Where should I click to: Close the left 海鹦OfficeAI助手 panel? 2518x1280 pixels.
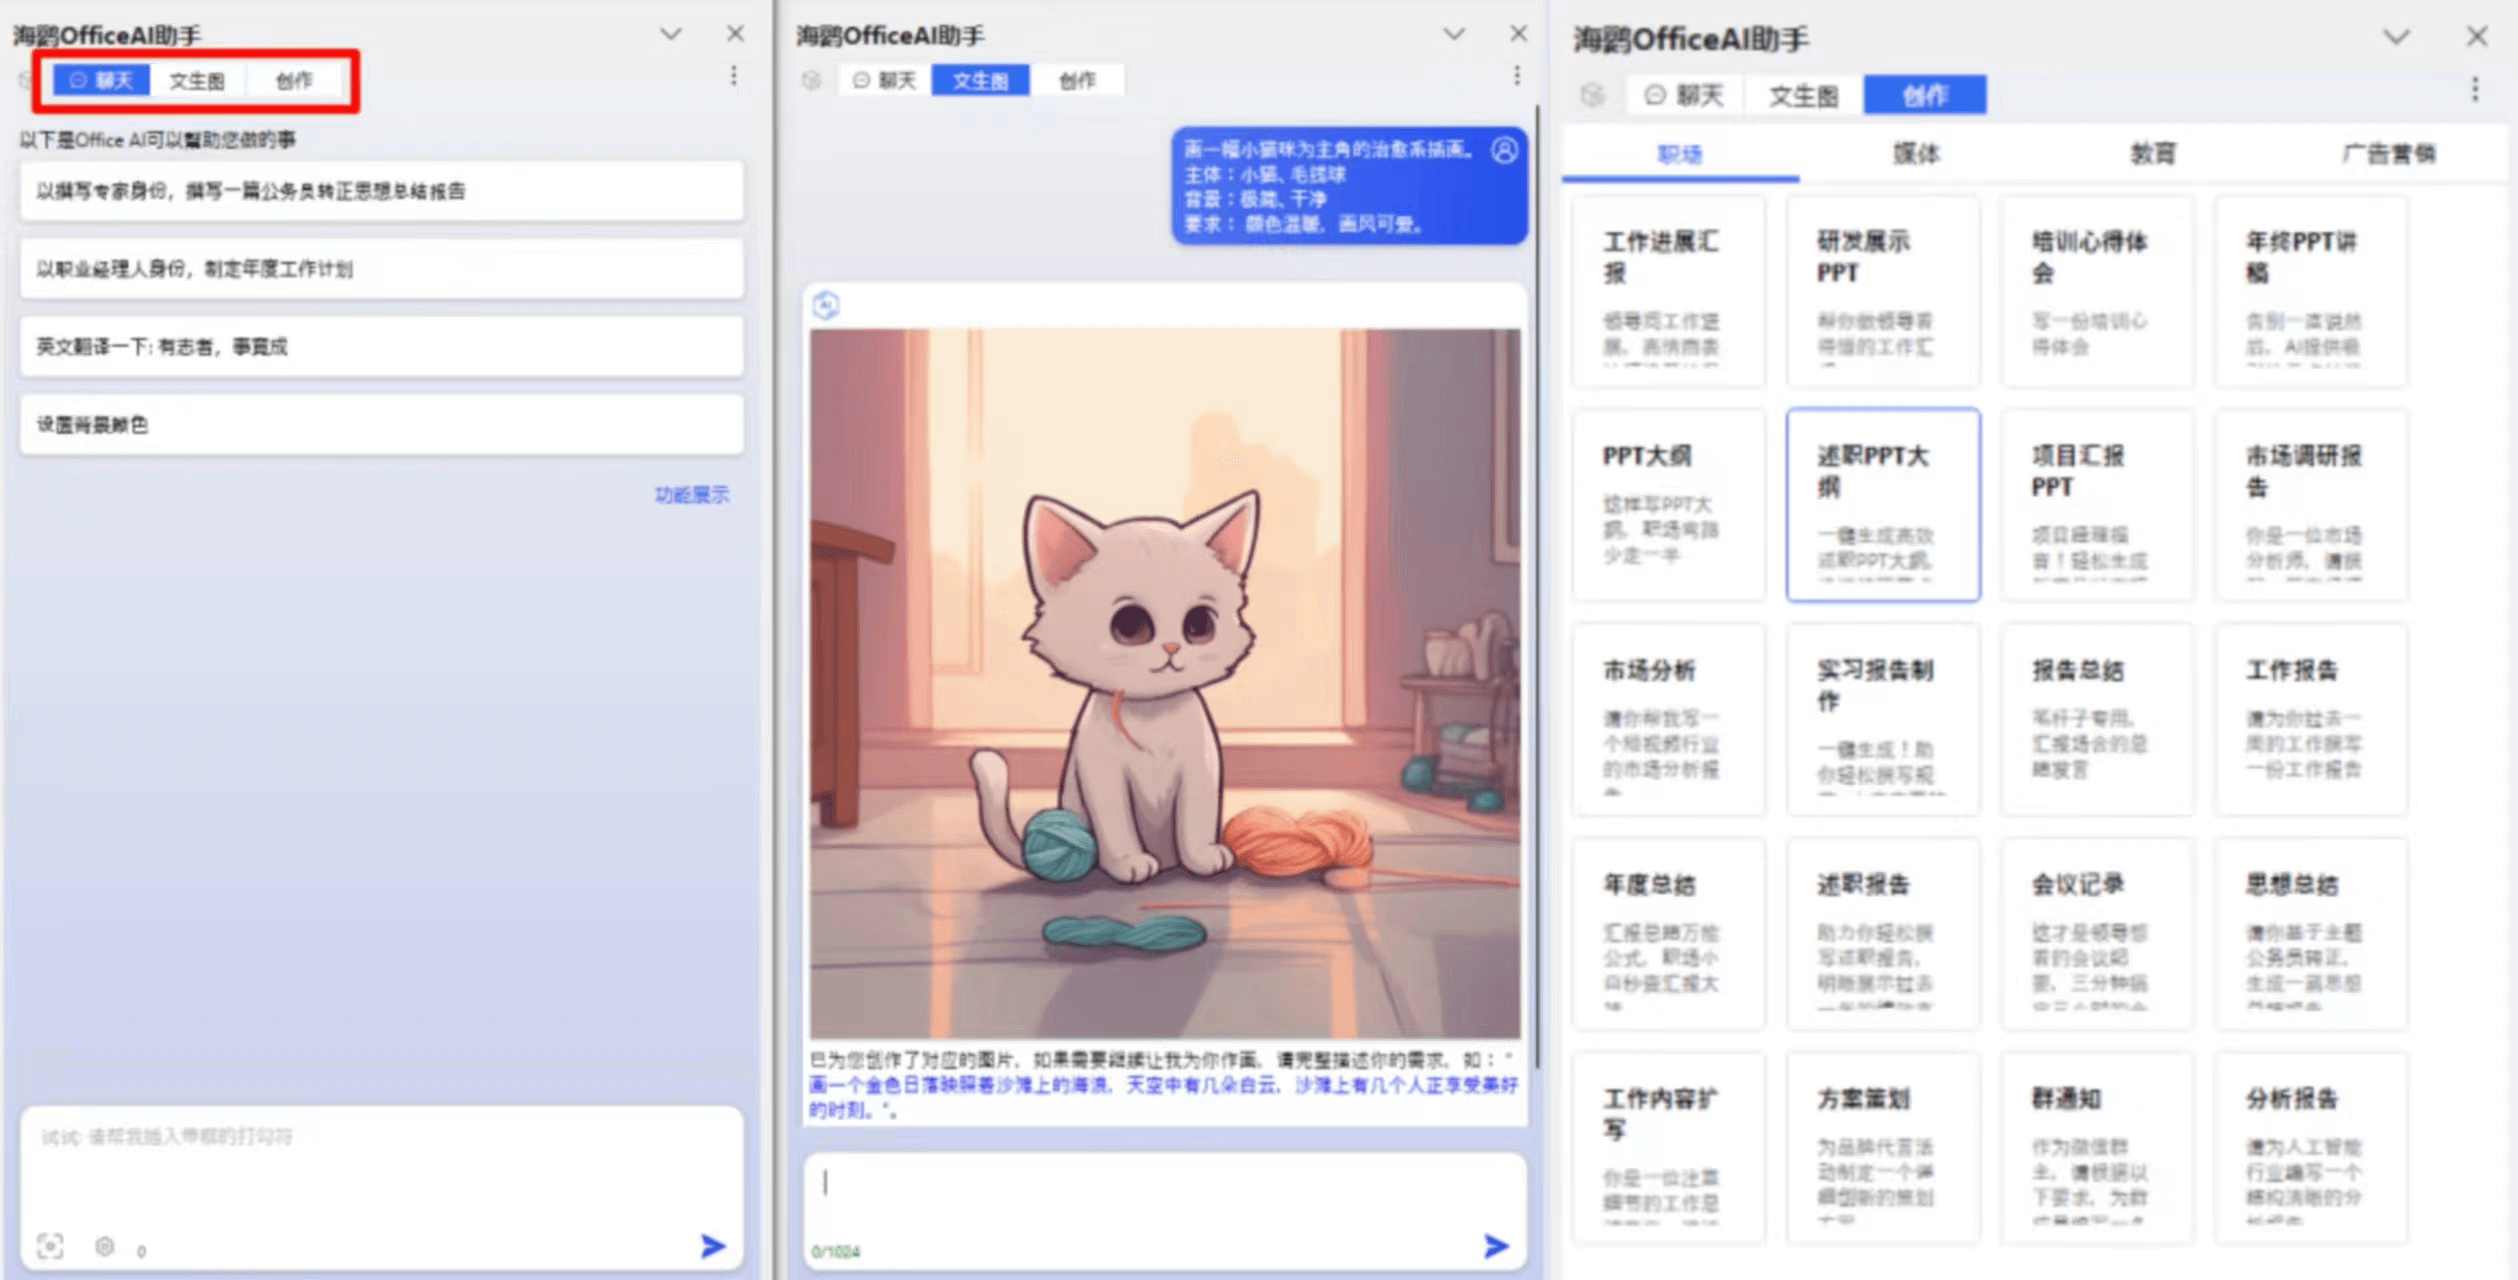[x=735, y=33]
